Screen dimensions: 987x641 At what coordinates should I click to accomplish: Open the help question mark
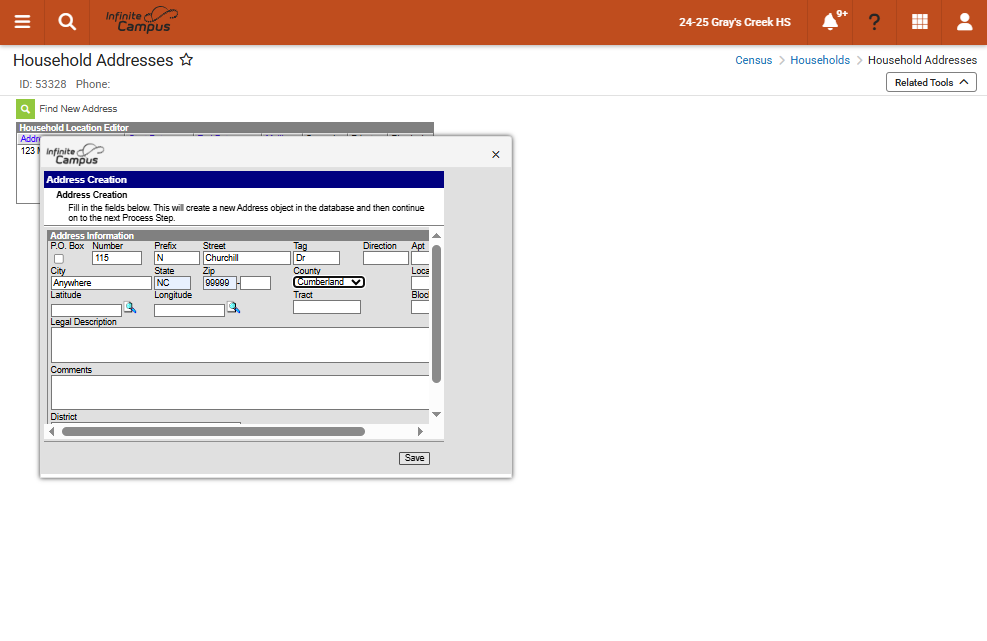(x=874, y=22)
